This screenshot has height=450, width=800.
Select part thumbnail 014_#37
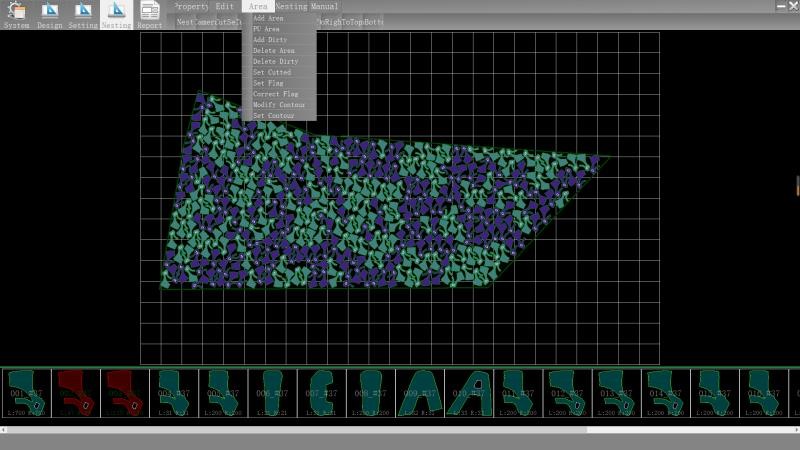click(665, 393)
